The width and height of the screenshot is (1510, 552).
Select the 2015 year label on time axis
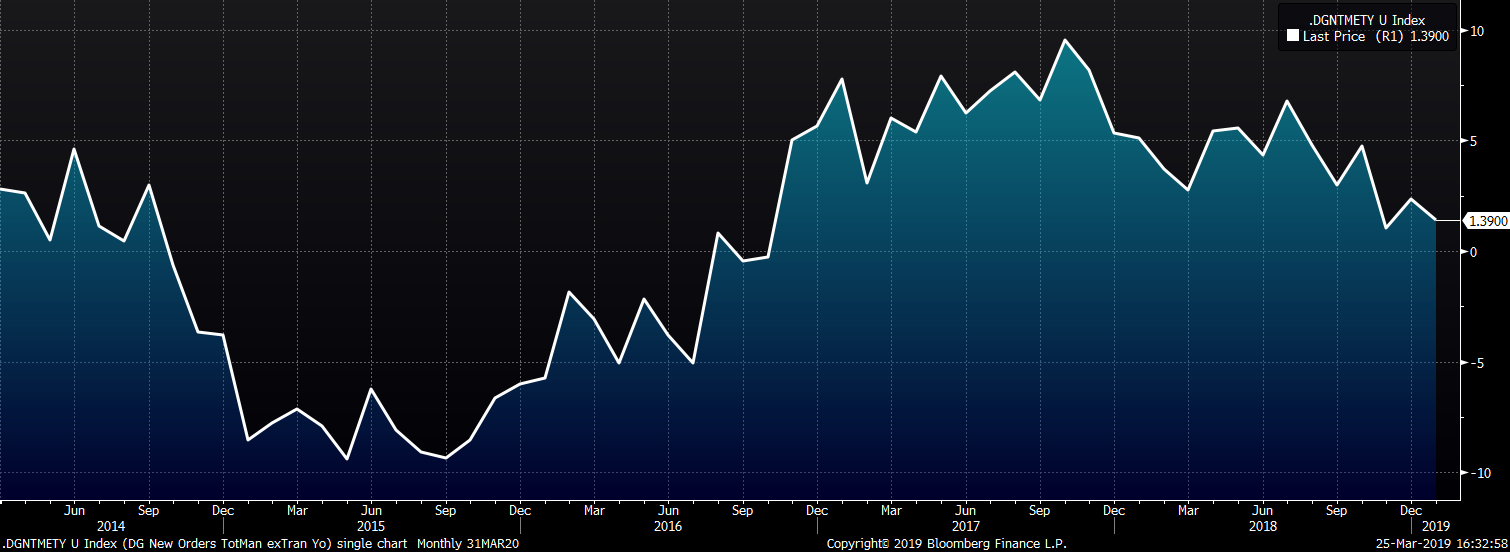370,526
